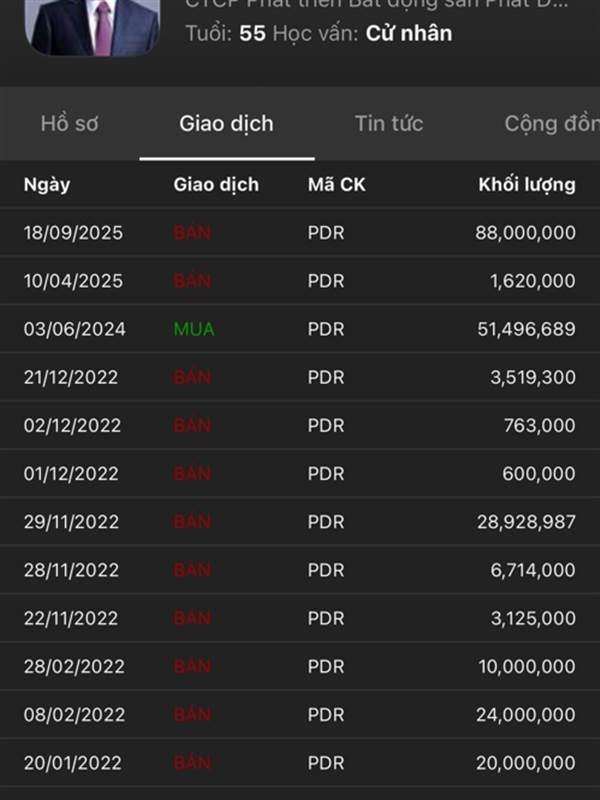Viewport: 600px width, 800px height.
Task: Open the Cộng đồng tab
Action: pos(550,124)
